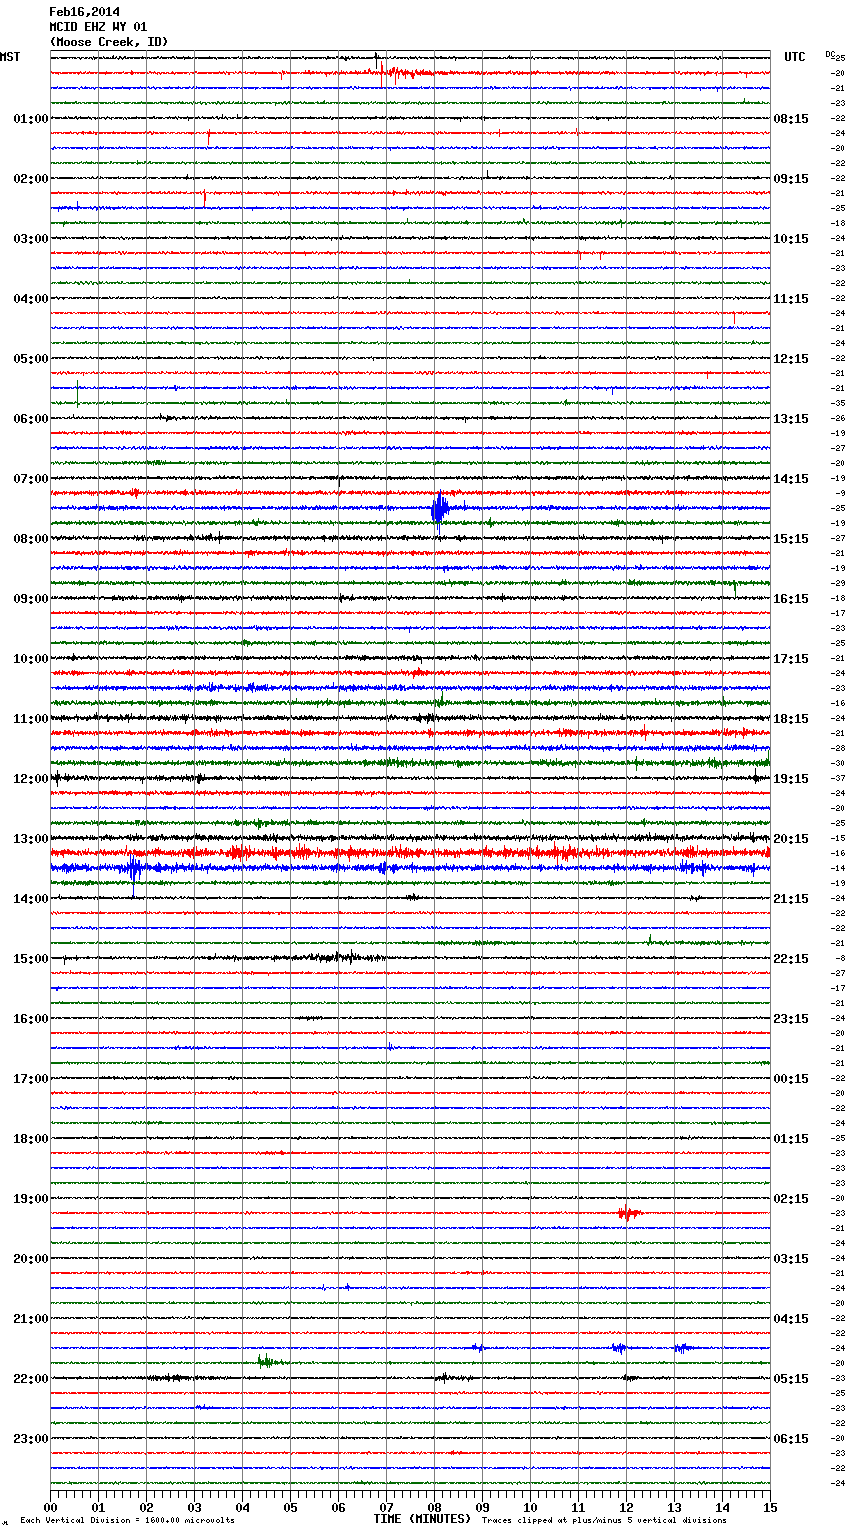The image size is (850, 1534).
Task: Click the (Moose Creek, ID) location label
Action: pos(109,42)
